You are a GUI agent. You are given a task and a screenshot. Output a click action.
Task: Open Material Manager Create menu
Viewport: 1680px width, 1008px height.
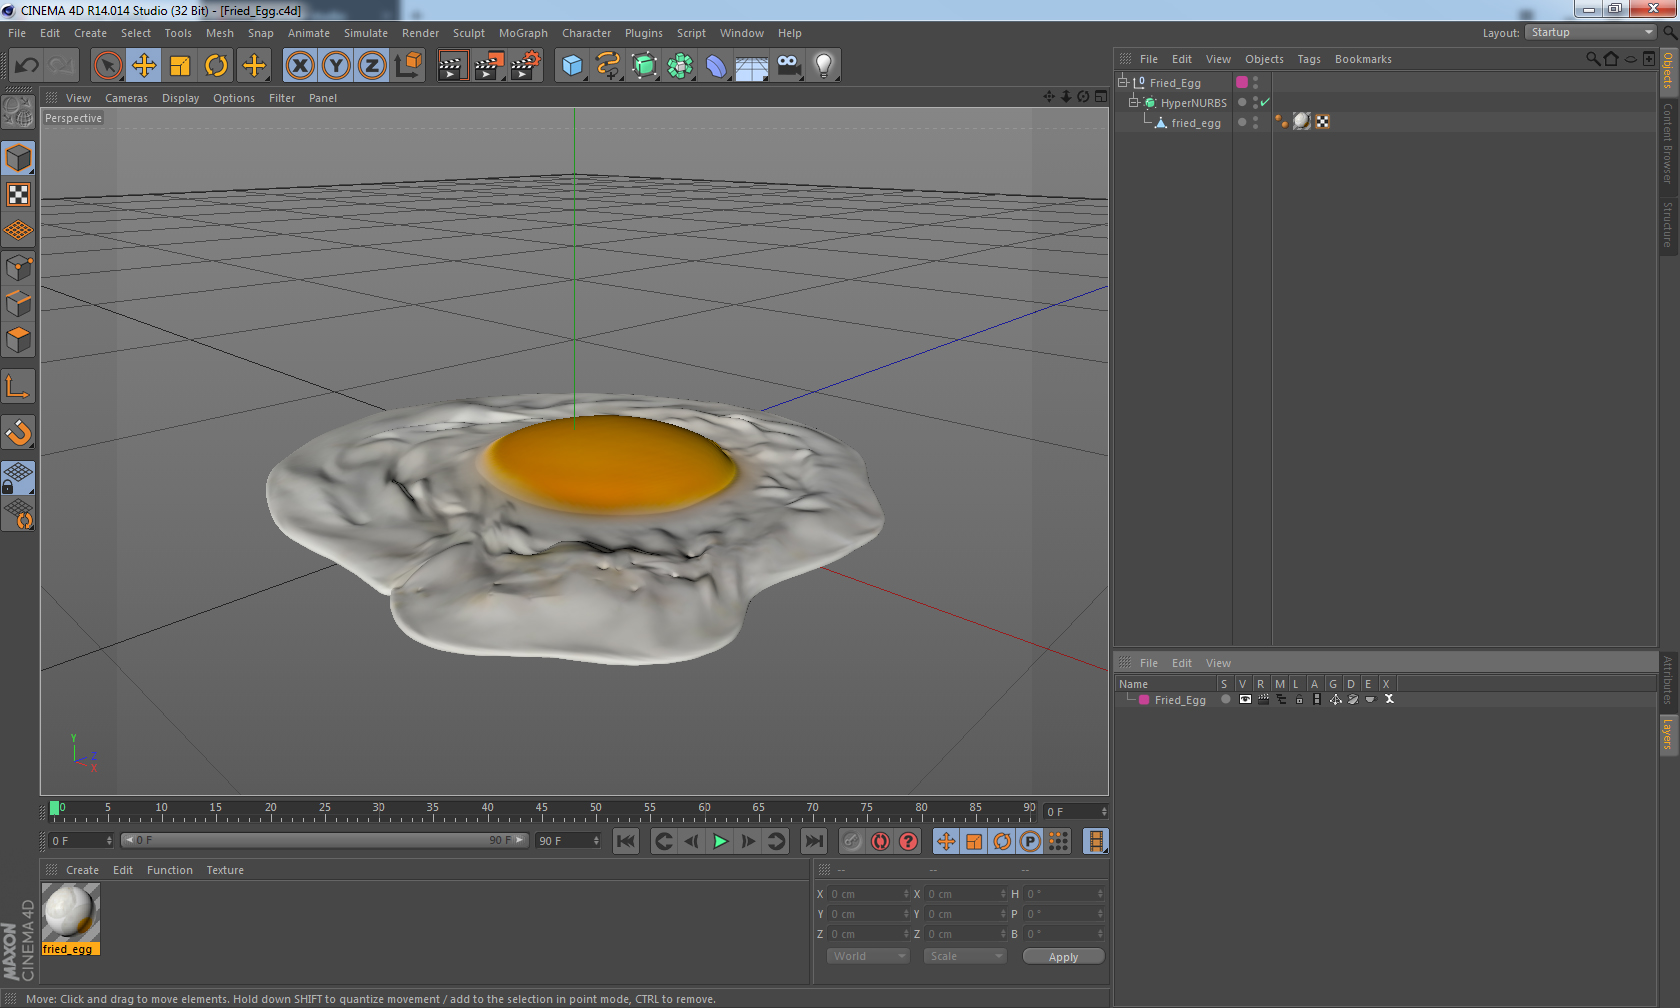[x=82, y=870]
